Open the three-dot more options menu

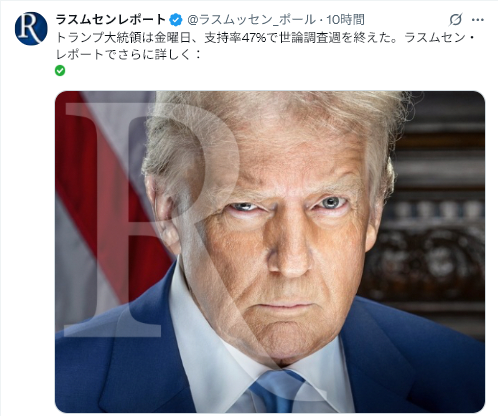point(478,20)
